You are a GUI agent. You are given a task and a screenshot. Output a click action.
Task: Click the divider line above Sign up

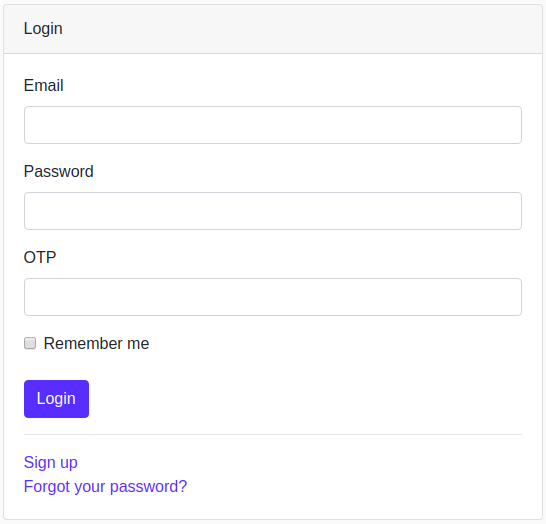(x=273, y=435)
